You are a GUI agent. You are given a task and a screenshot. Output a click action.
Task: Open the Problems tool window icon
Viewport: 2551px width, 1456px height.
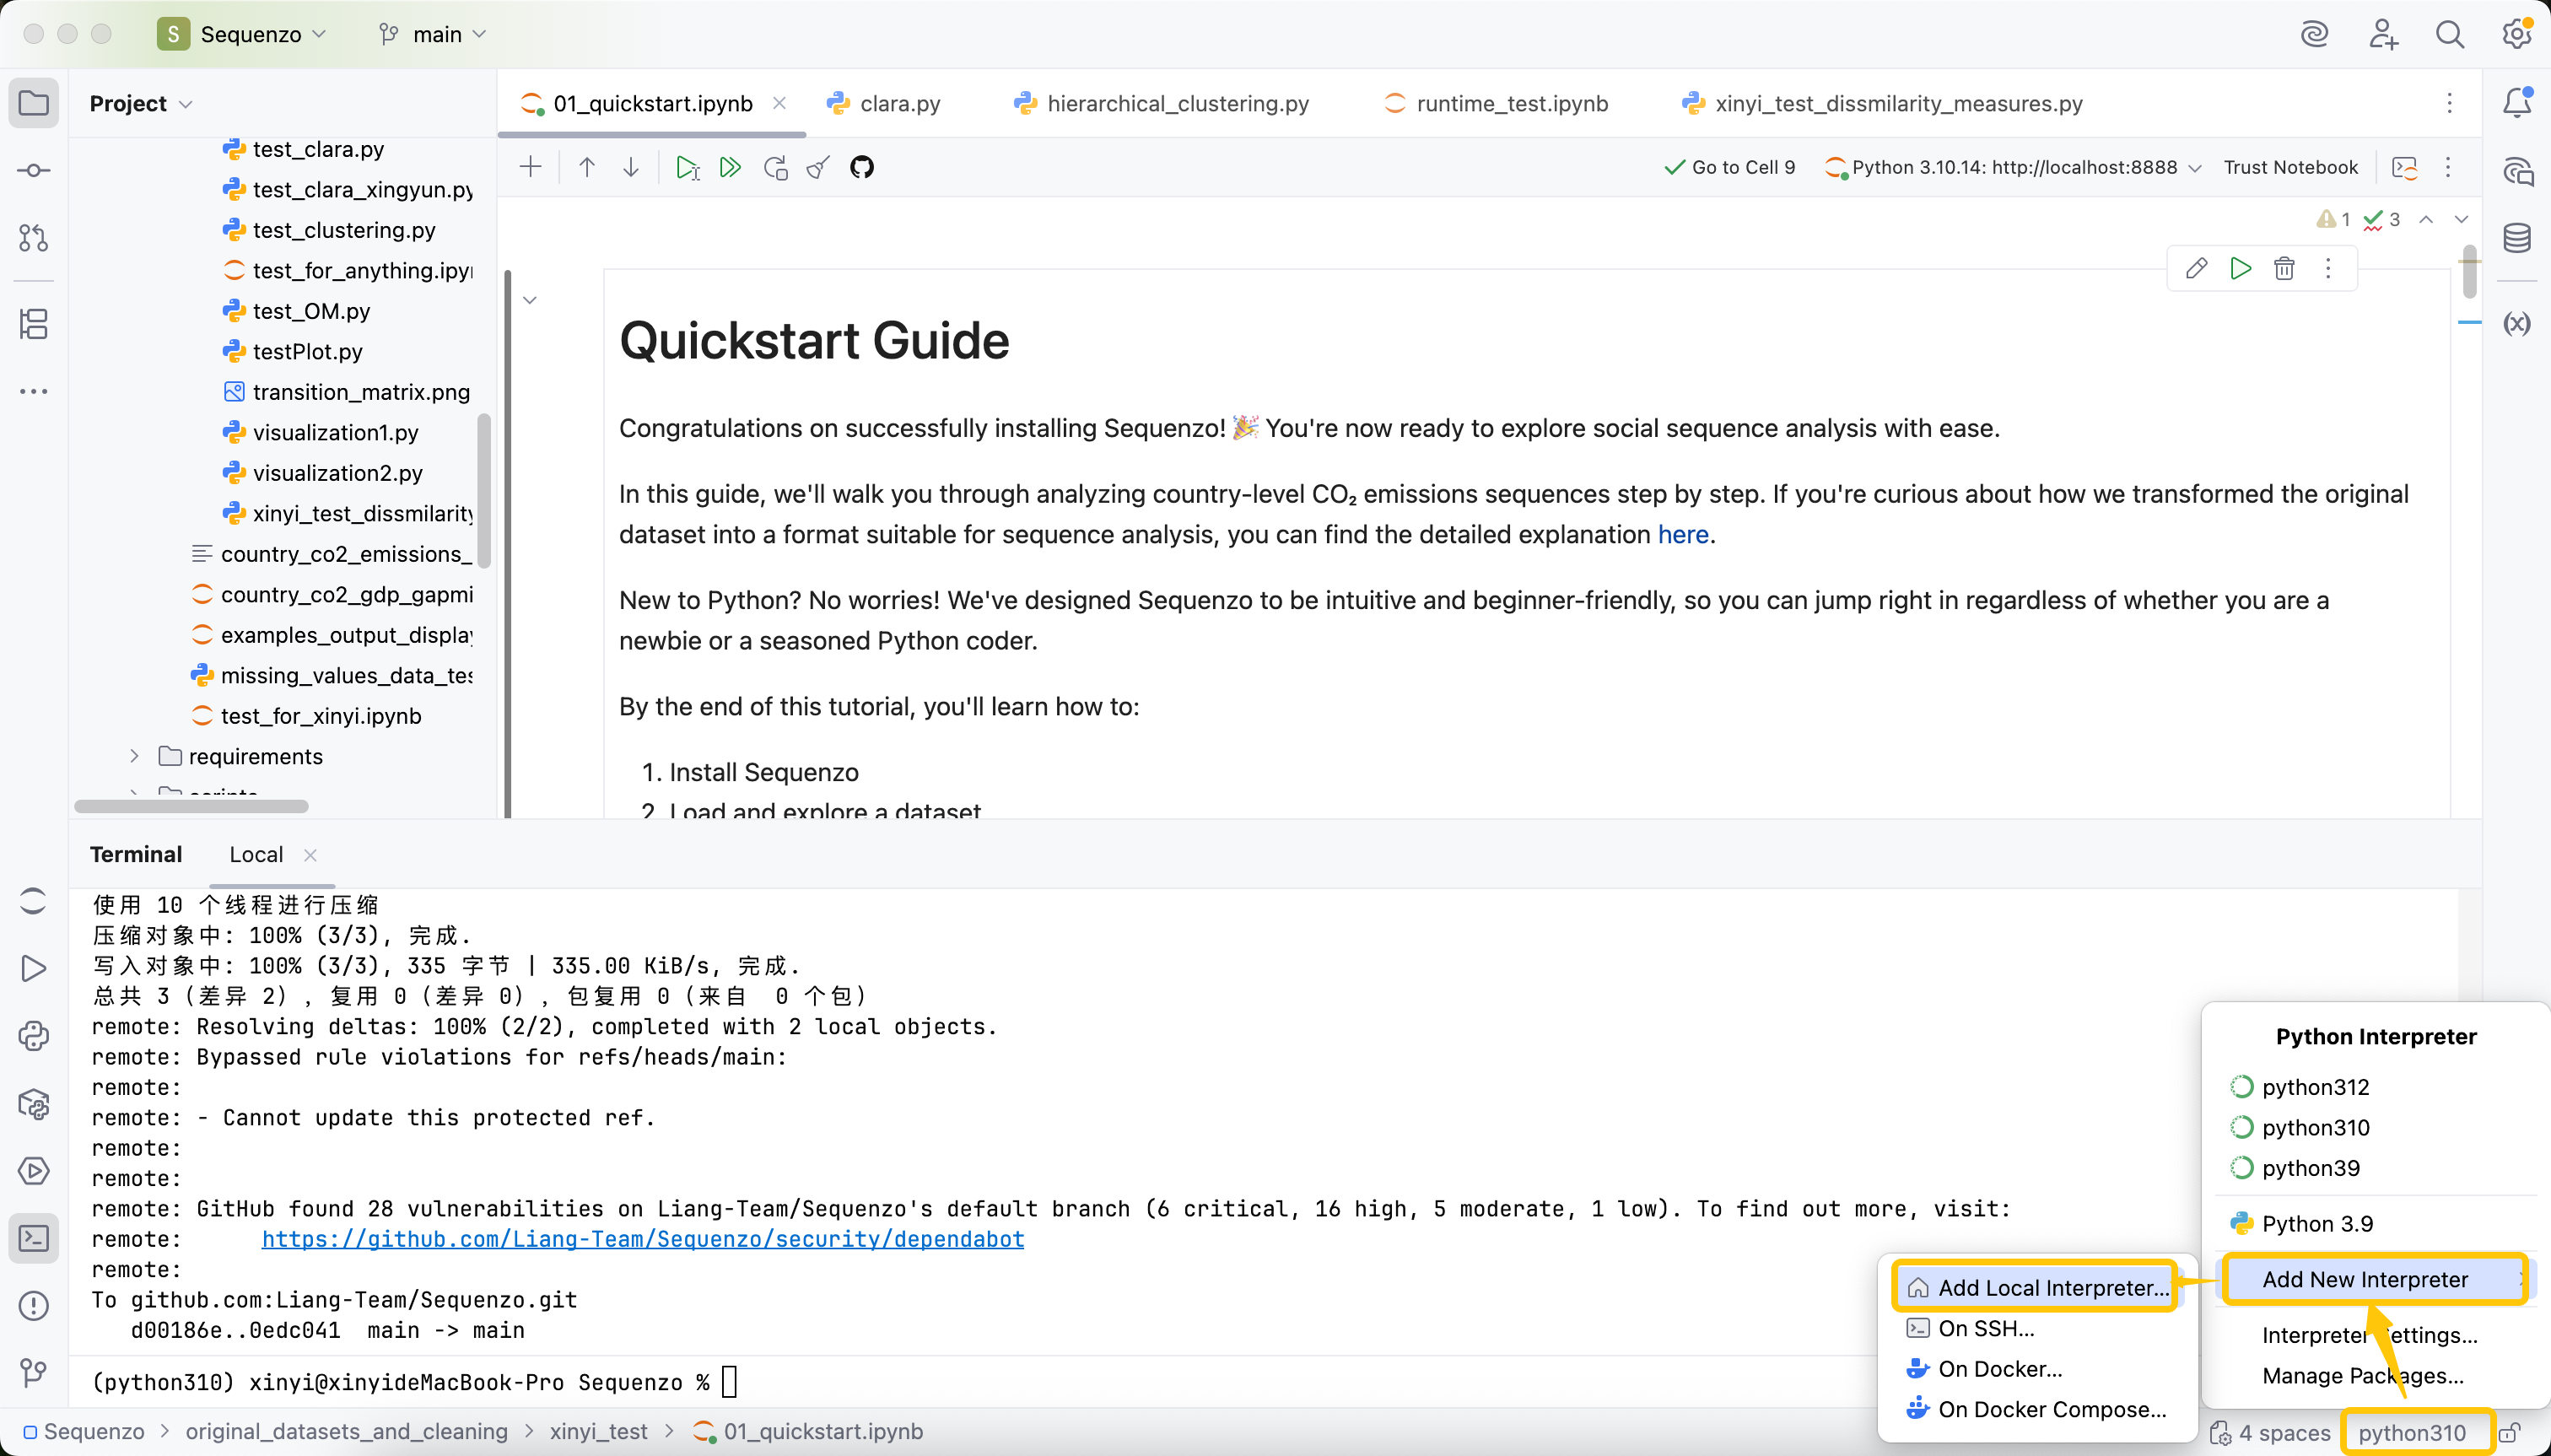click(33, 1305)
